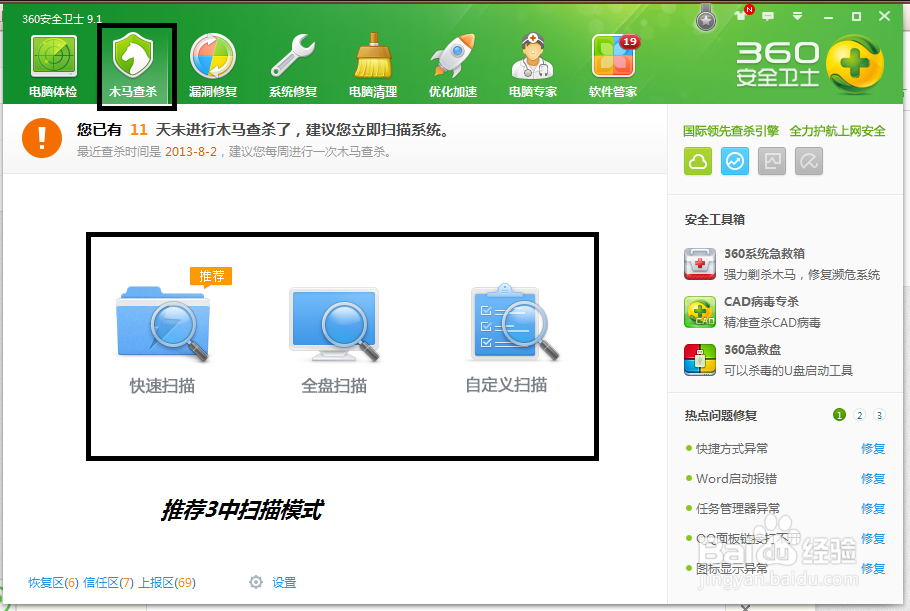910x611 pixels.
Task: Click 国际领先查杀引擎 heading text
Action: tap(731, 131)
